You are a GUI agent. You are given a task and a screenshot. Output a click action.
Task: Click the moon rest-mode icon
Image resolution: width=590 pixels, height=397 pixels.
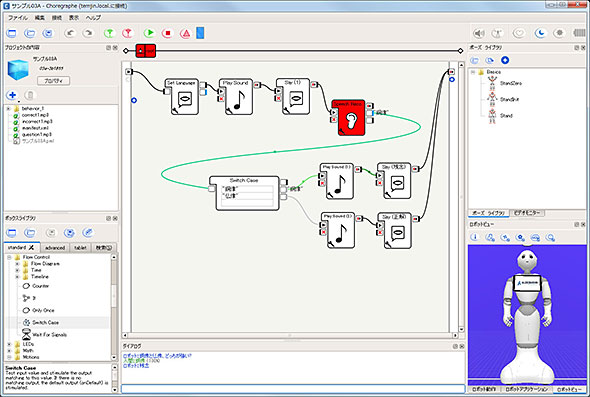point(540,33)
